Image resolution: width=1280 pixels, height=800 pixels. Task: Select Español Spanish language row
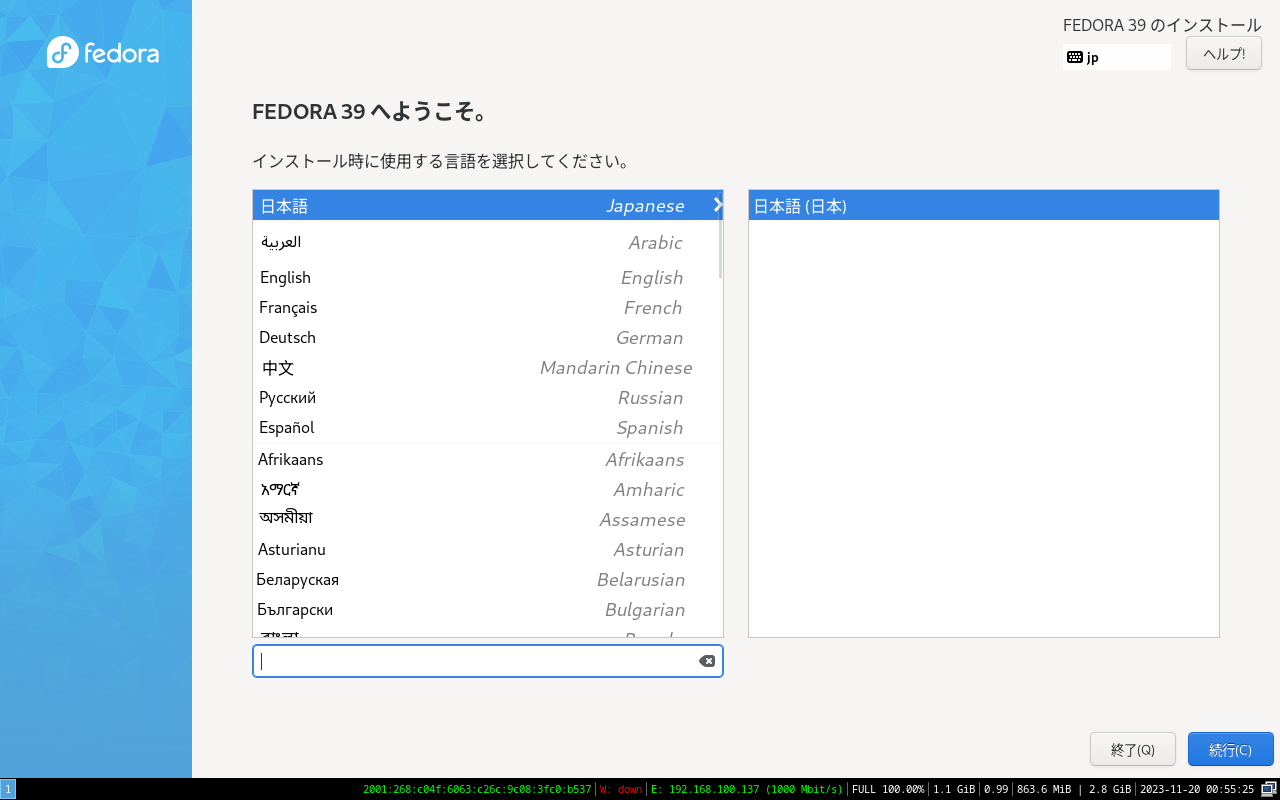(486, 427)
